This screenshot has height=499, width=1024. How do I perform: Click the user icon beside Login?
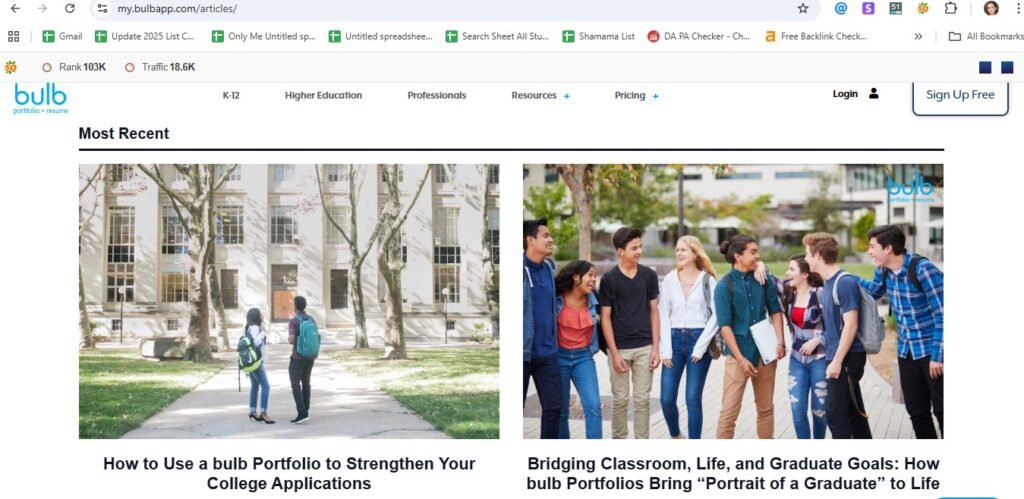click(873, 94)
